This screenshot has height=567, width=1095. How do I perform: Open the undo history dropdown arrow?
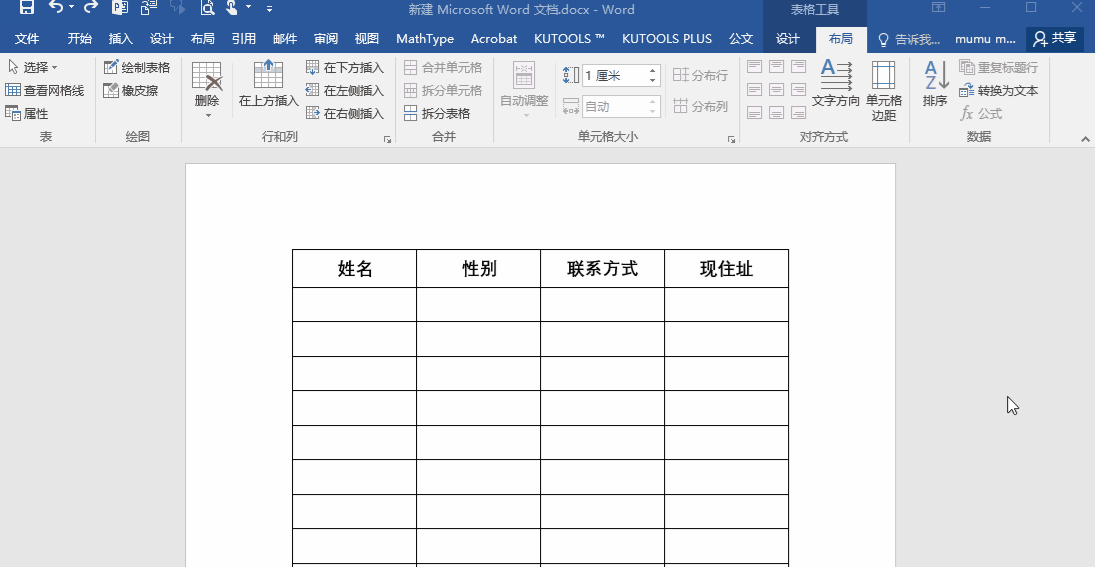[x=71, y=8]
